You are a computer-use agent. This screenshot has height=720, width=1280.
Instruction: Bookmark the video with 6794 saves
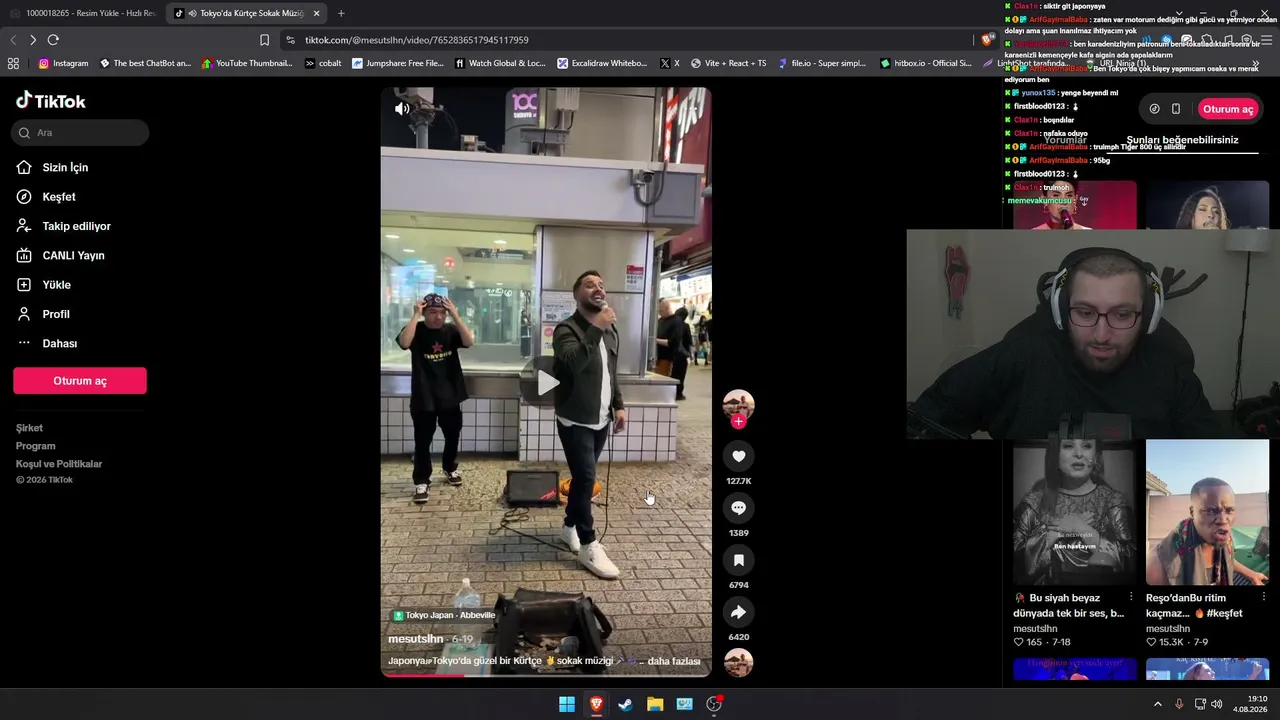738,560
